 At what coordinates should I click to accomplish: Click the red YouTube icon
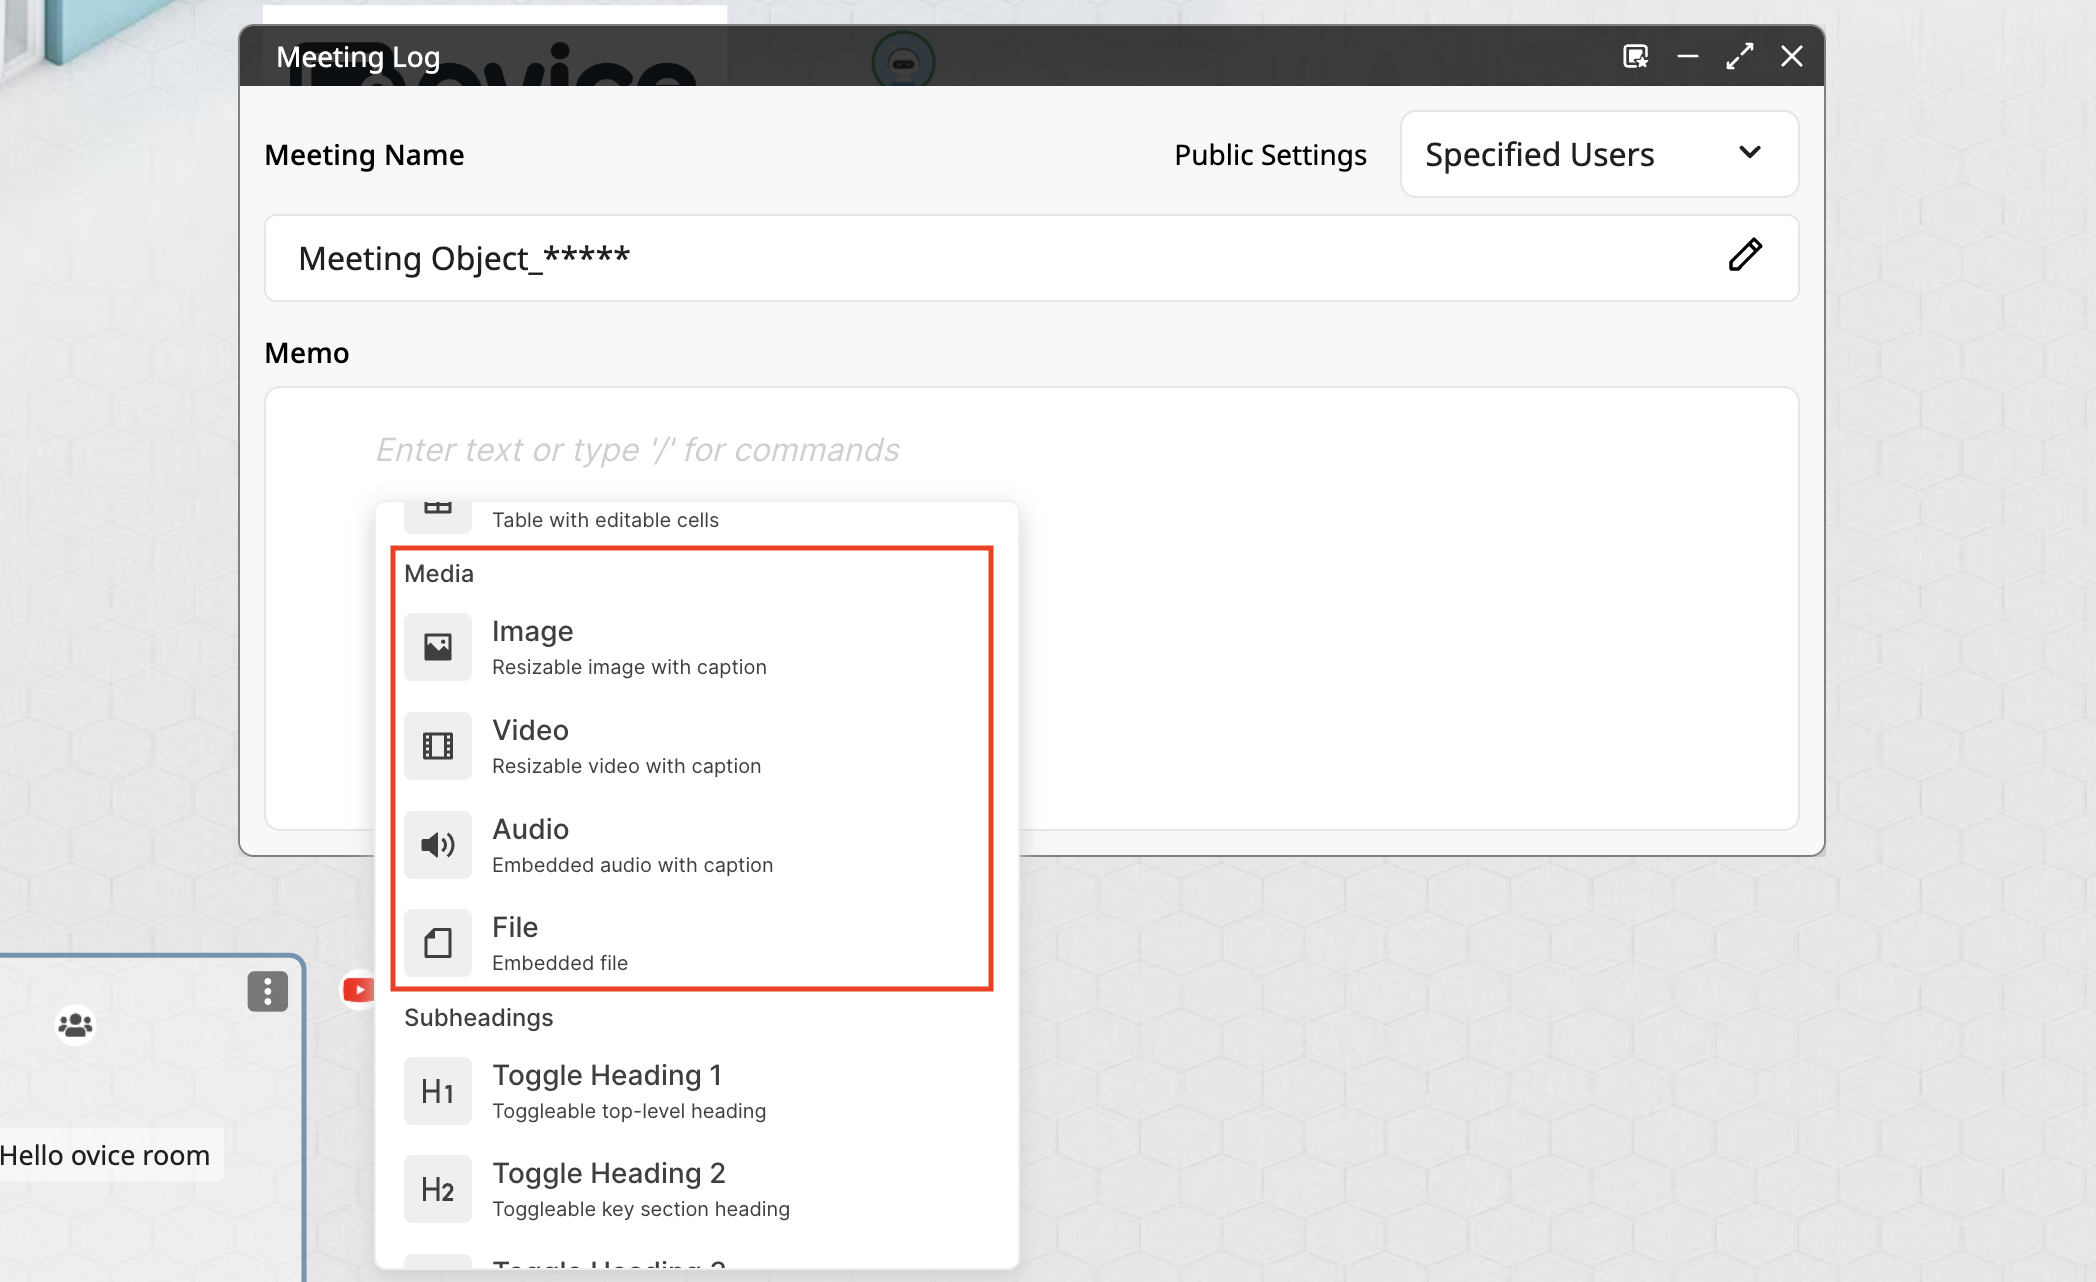click(x=358, y=990)
